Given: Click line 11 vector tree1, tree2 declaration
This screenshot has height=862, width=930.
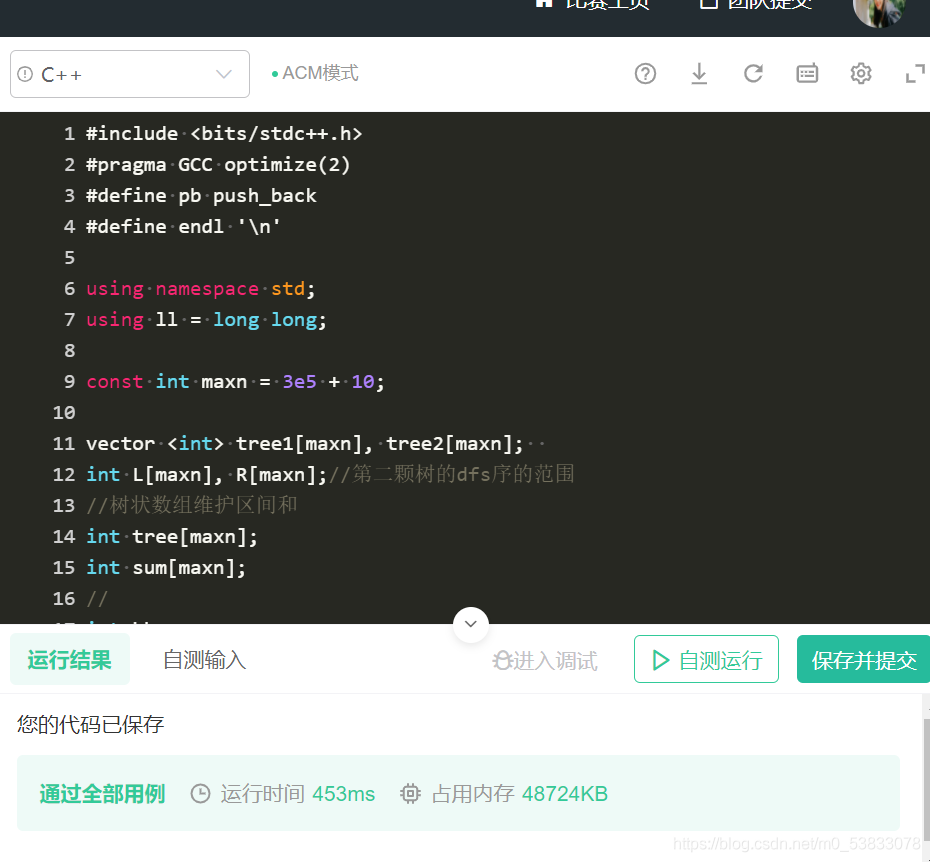Looking at the screenshot, I should (x=305, y=443).
